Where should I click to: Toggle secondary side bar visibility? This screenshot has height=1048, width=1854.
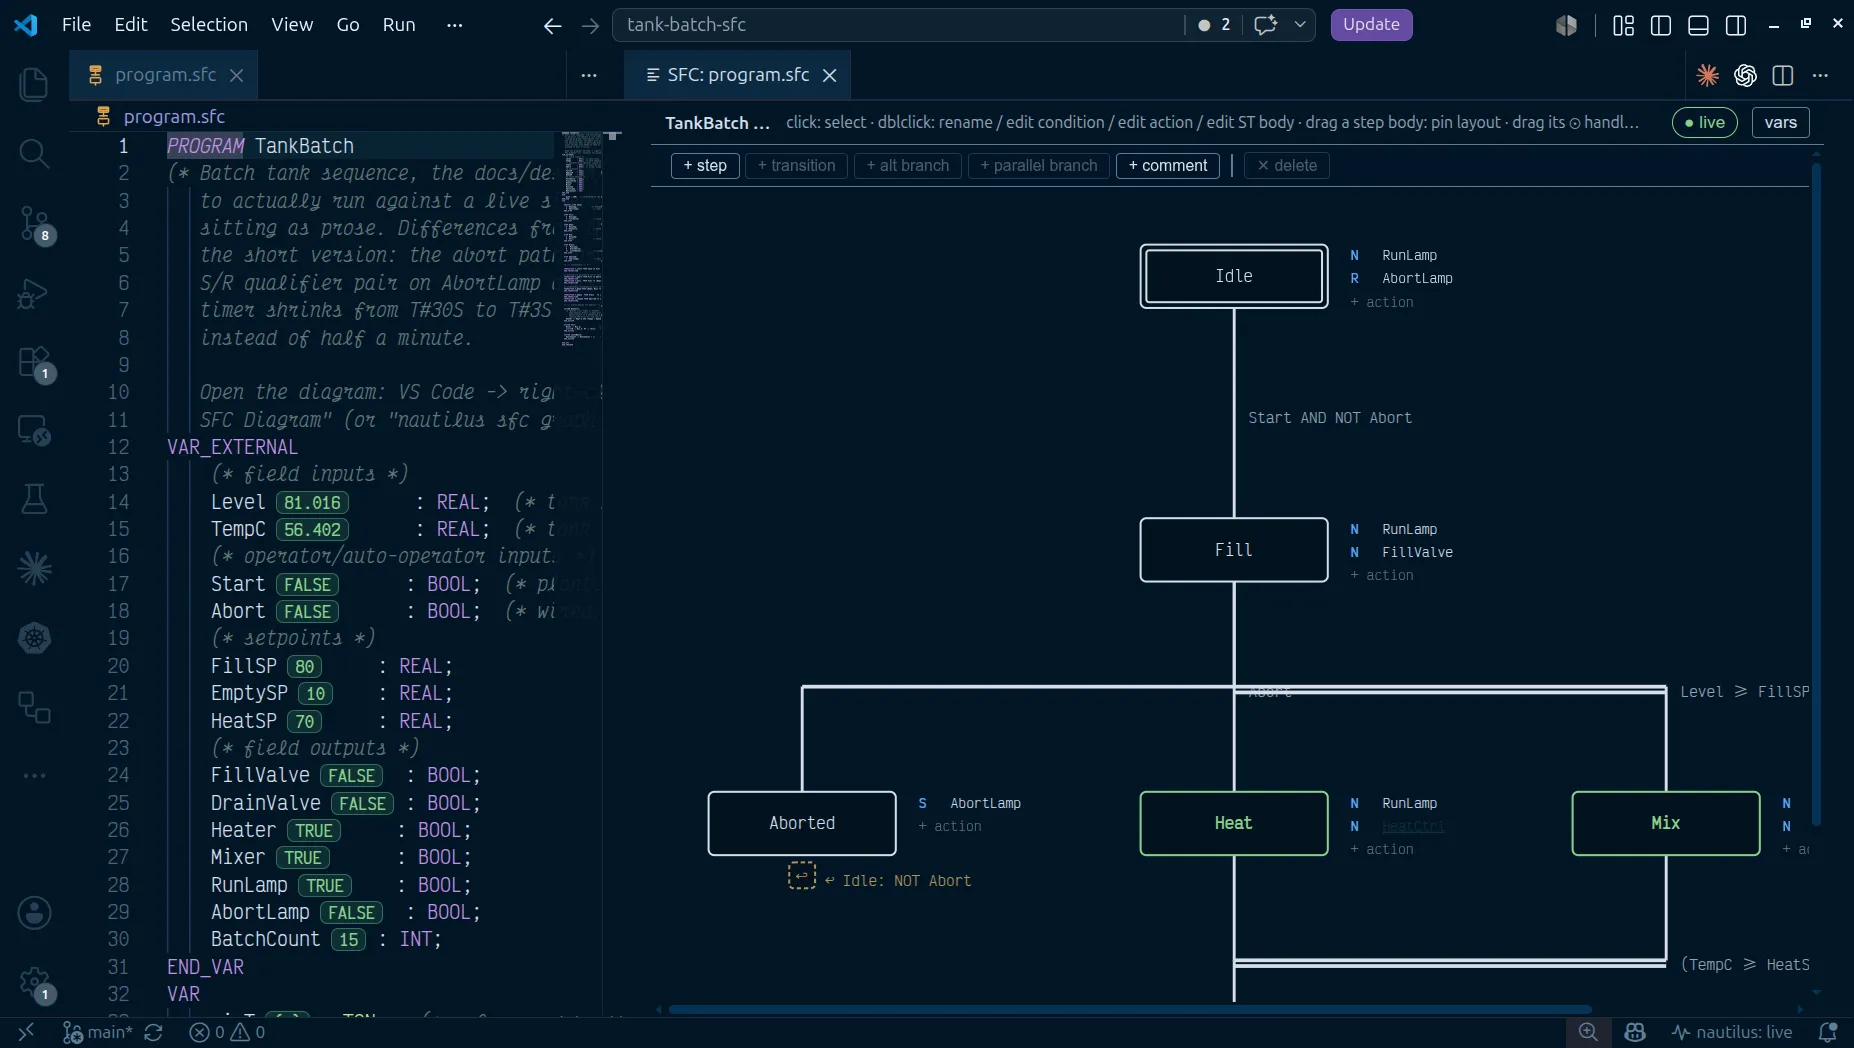click(x=1736, y=25)
